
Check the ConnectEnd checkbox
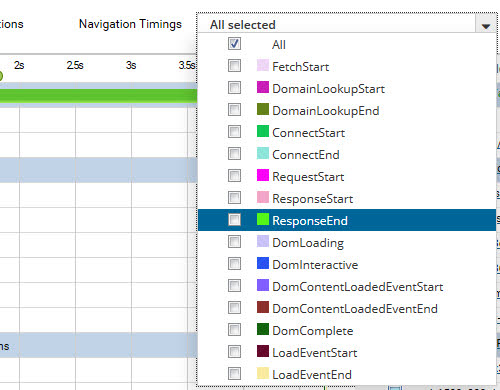click(x=234, y=154)
